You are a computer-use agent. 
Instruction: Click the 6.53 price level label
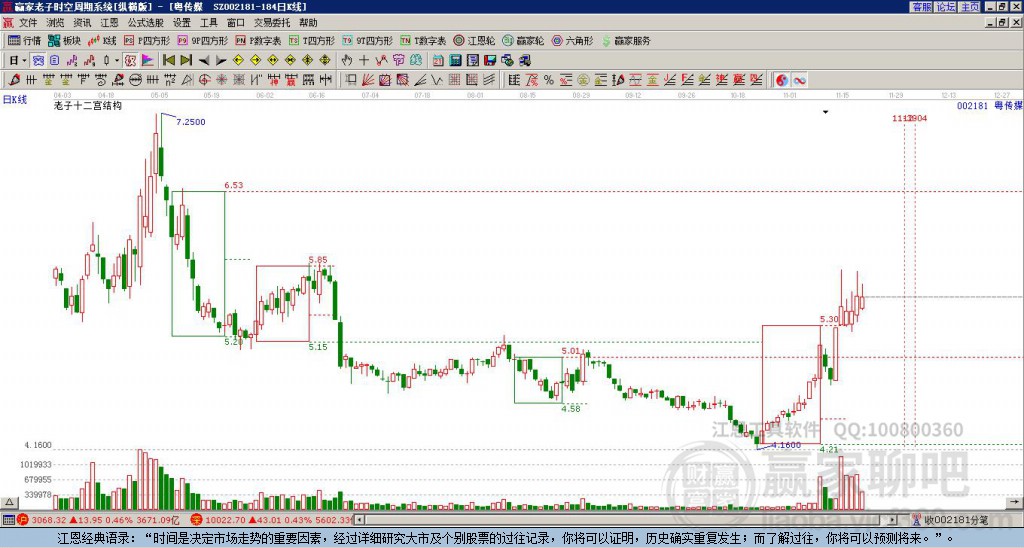(233, 185)
